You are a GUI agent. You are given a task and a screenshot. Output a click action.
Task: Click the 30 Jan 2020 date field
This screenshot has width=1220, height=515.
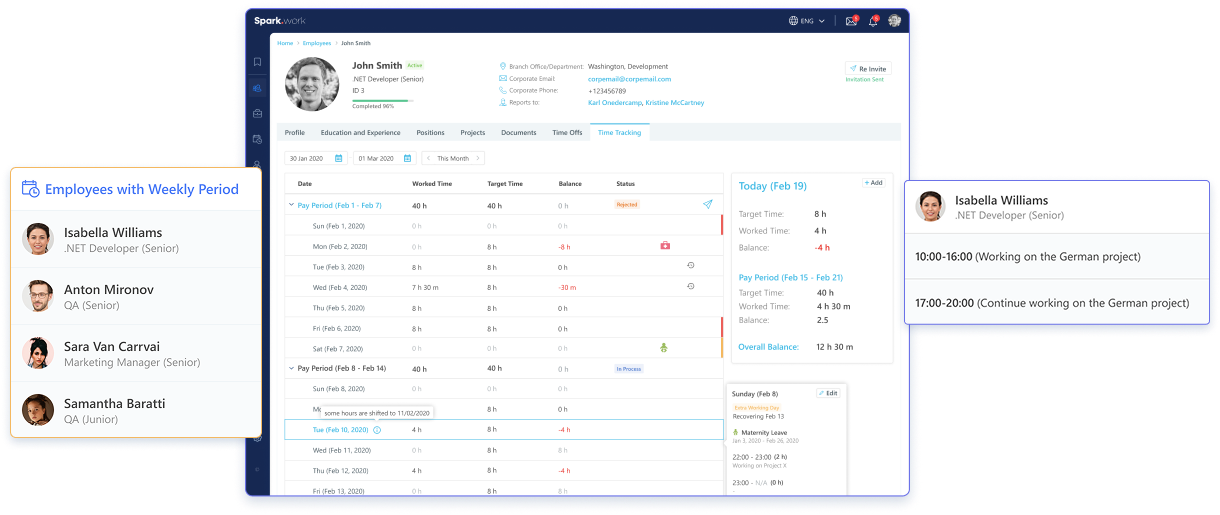pos(315,158)
